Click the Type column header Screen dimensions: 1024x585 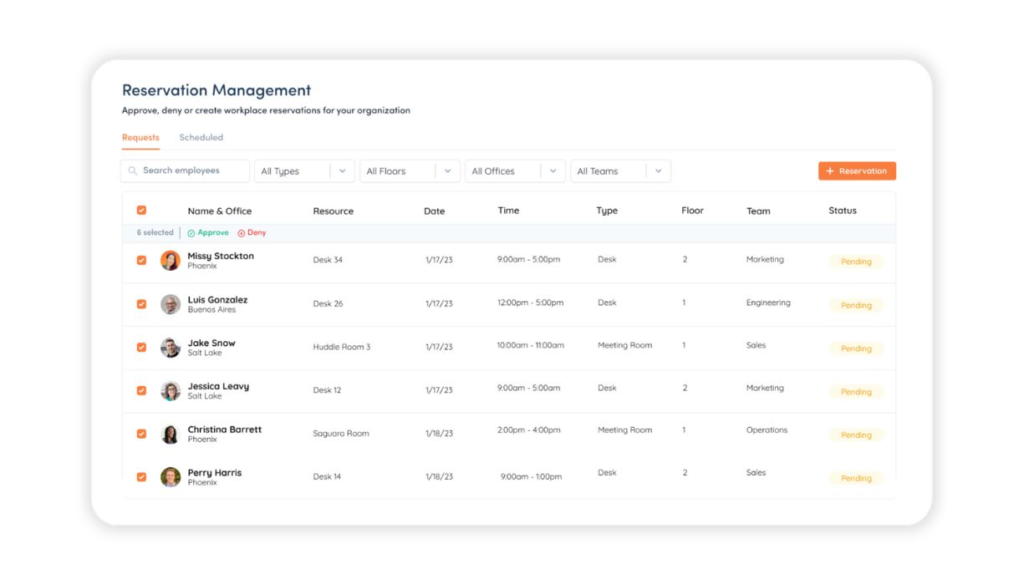click(607, 211)
